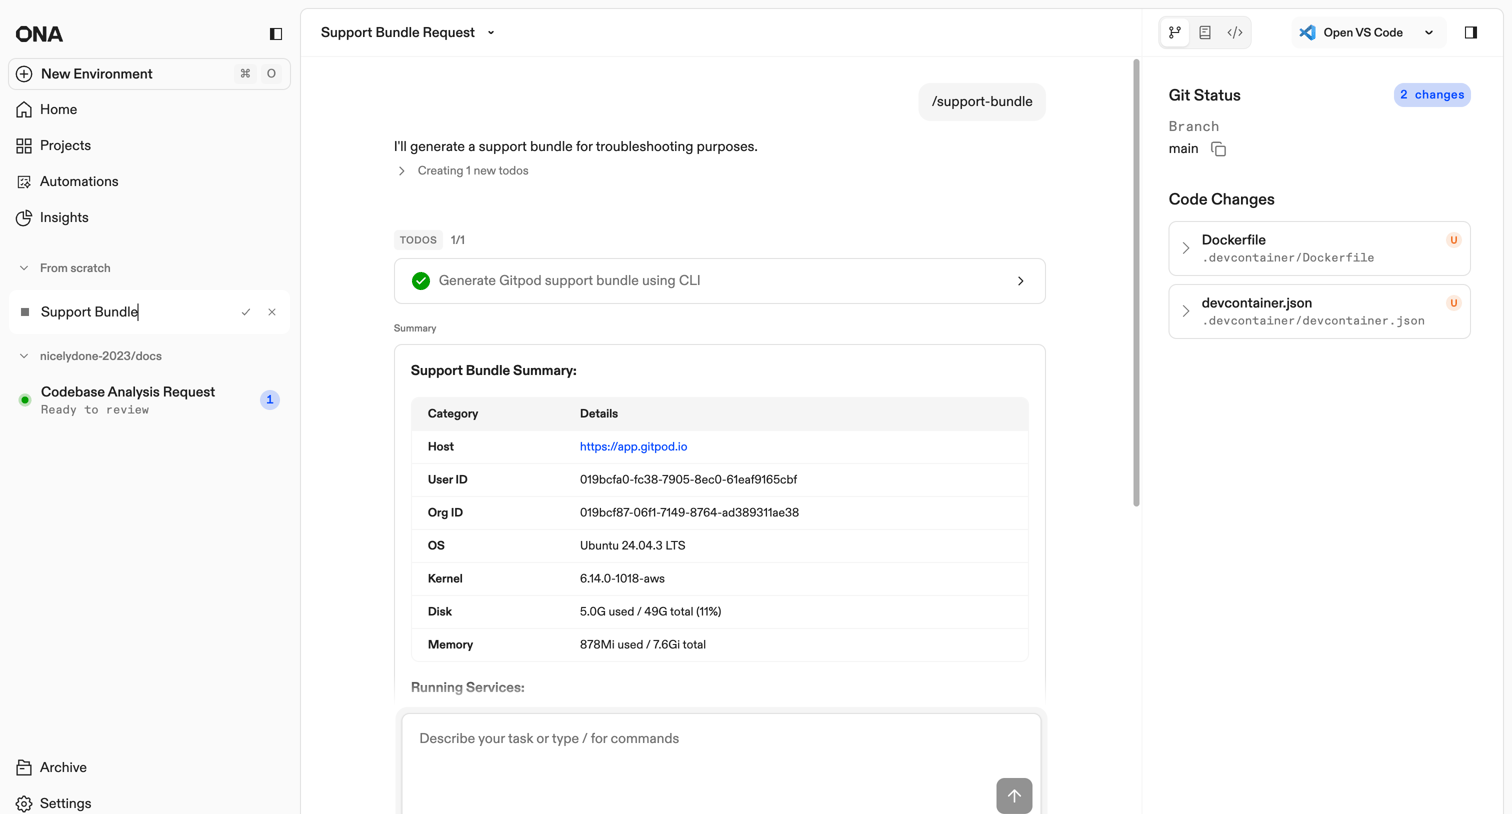Click the chat scrollbar

click(1136, 283)
